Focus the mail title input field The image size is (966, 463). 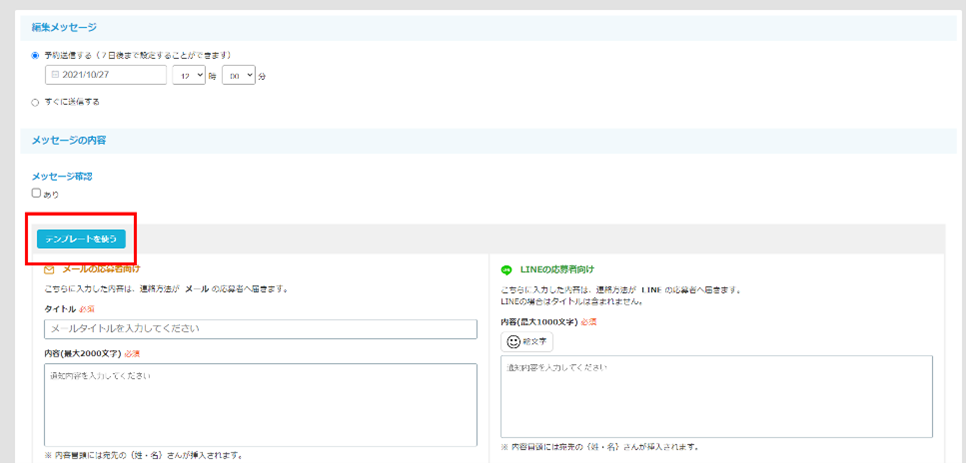(x=260, y=329)
